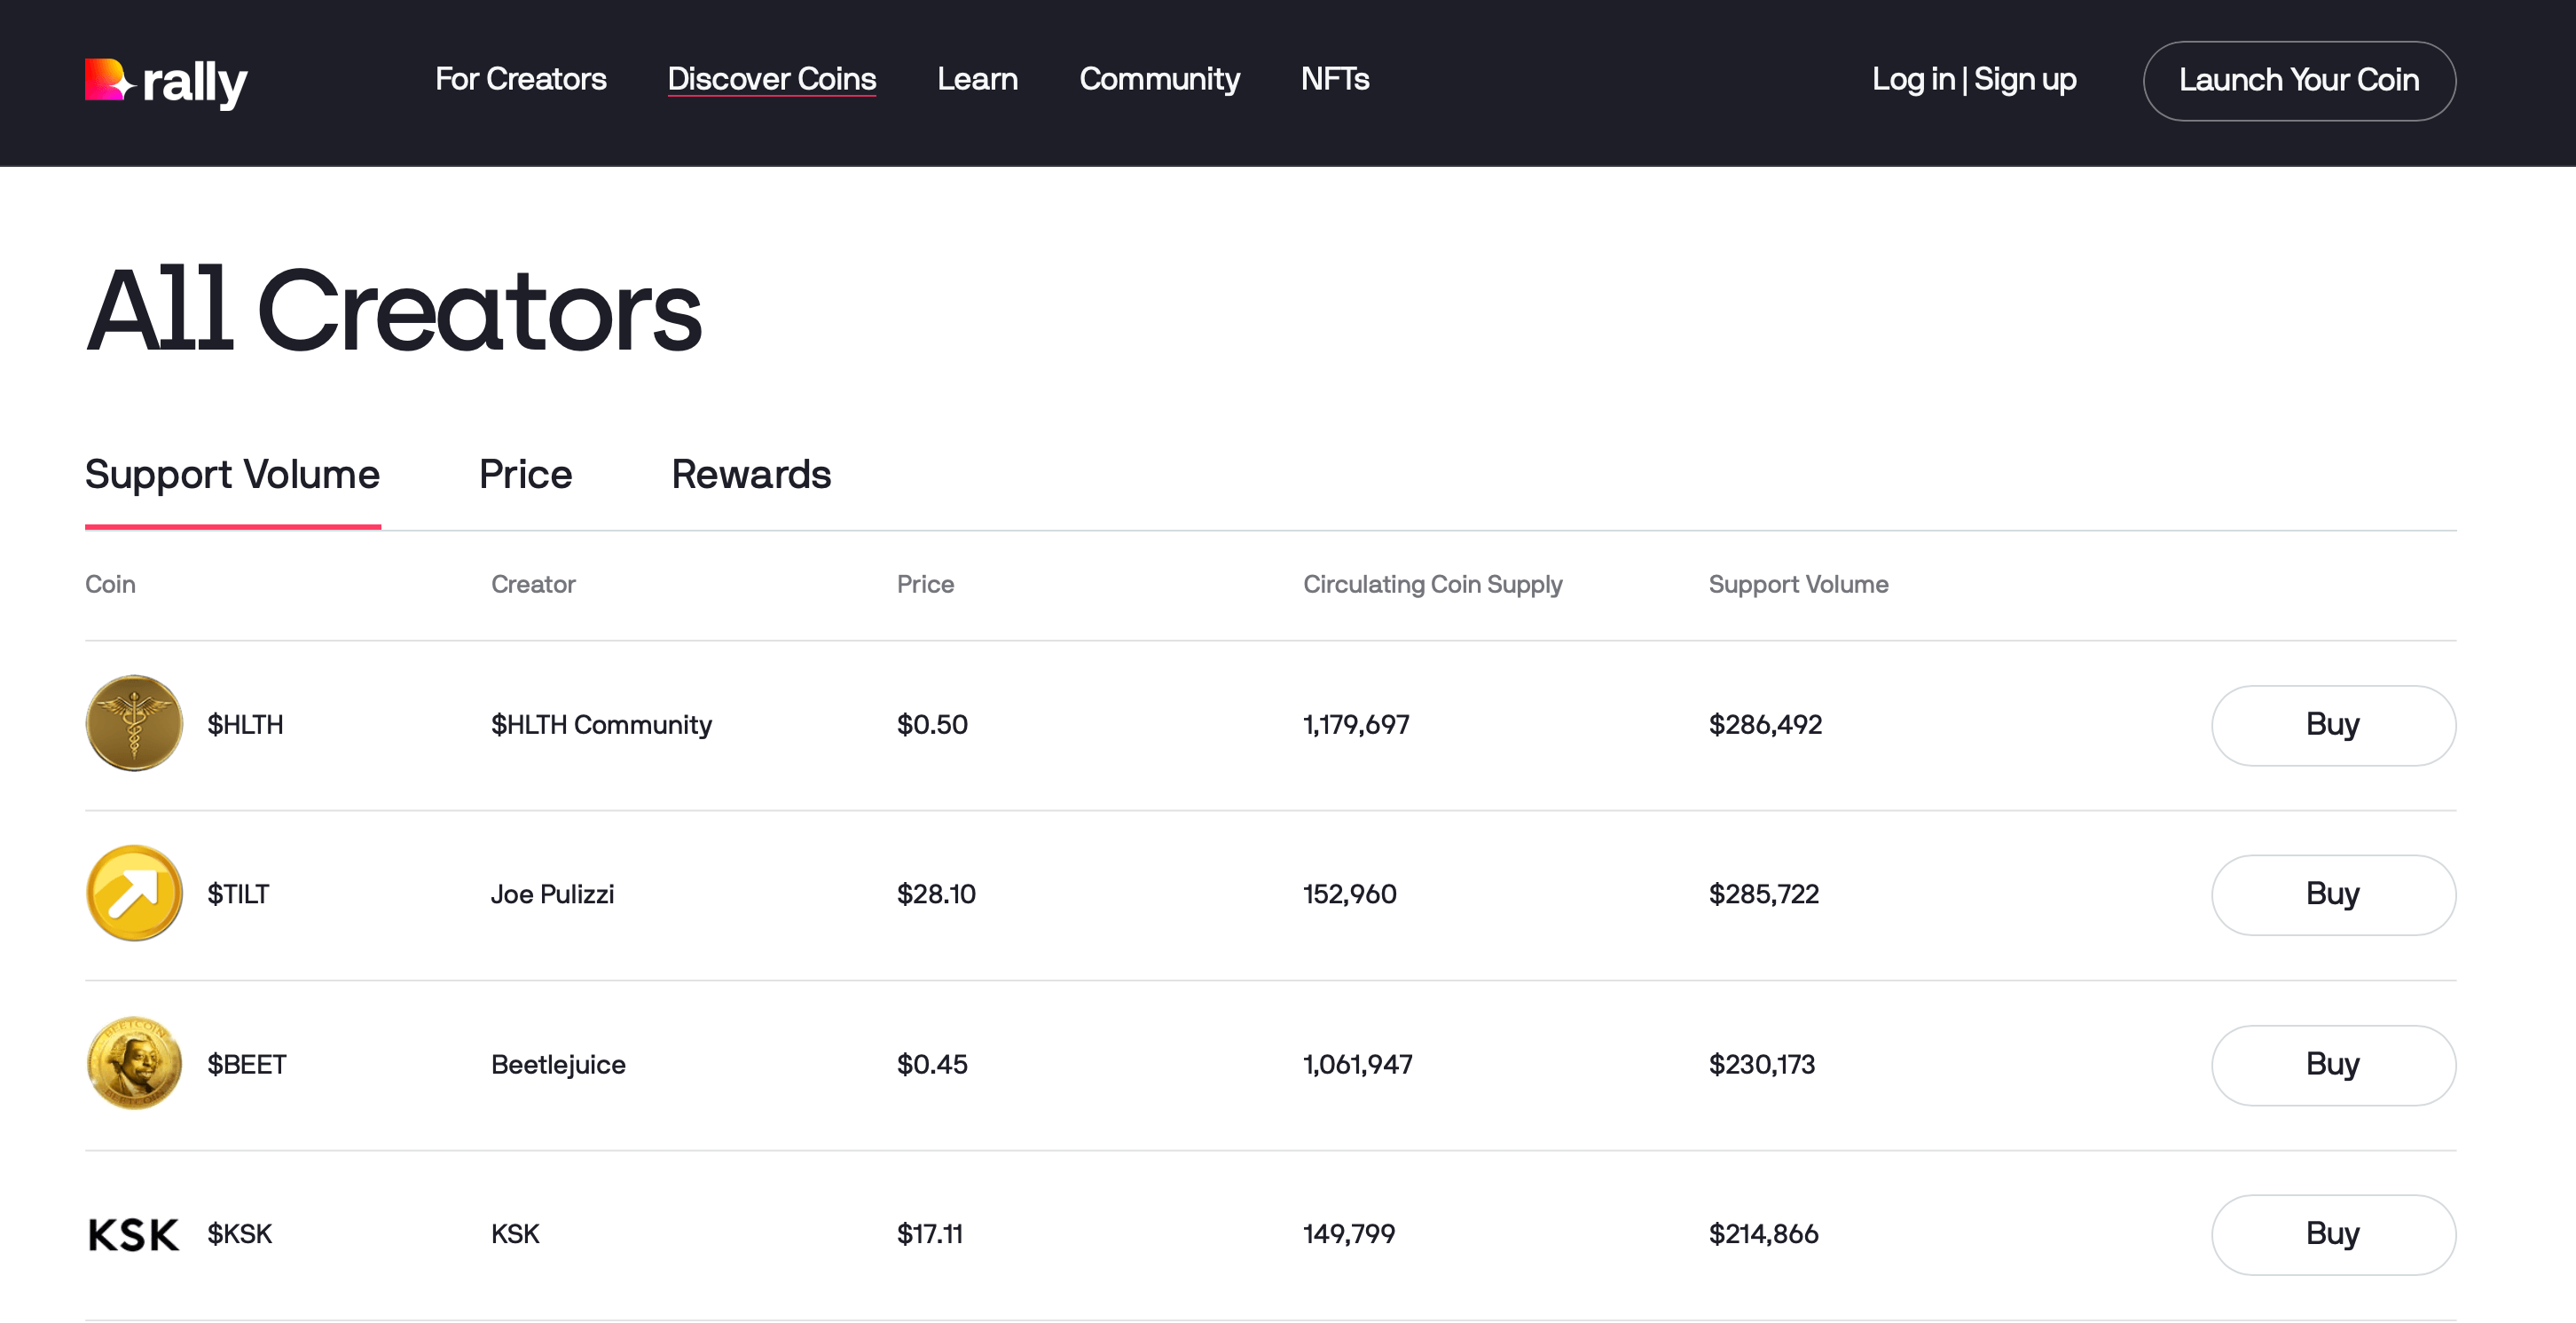Click the $BEET coin name
Screen dimensions: 2576x1323
tap(247, 1064)
